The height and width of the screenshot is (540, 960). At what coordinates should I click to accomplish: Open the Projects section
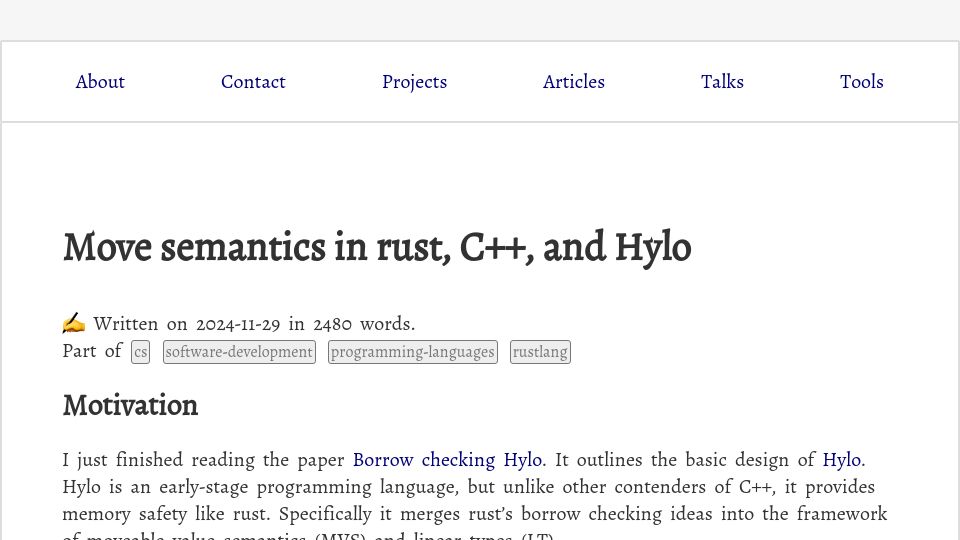click(414, 81)
